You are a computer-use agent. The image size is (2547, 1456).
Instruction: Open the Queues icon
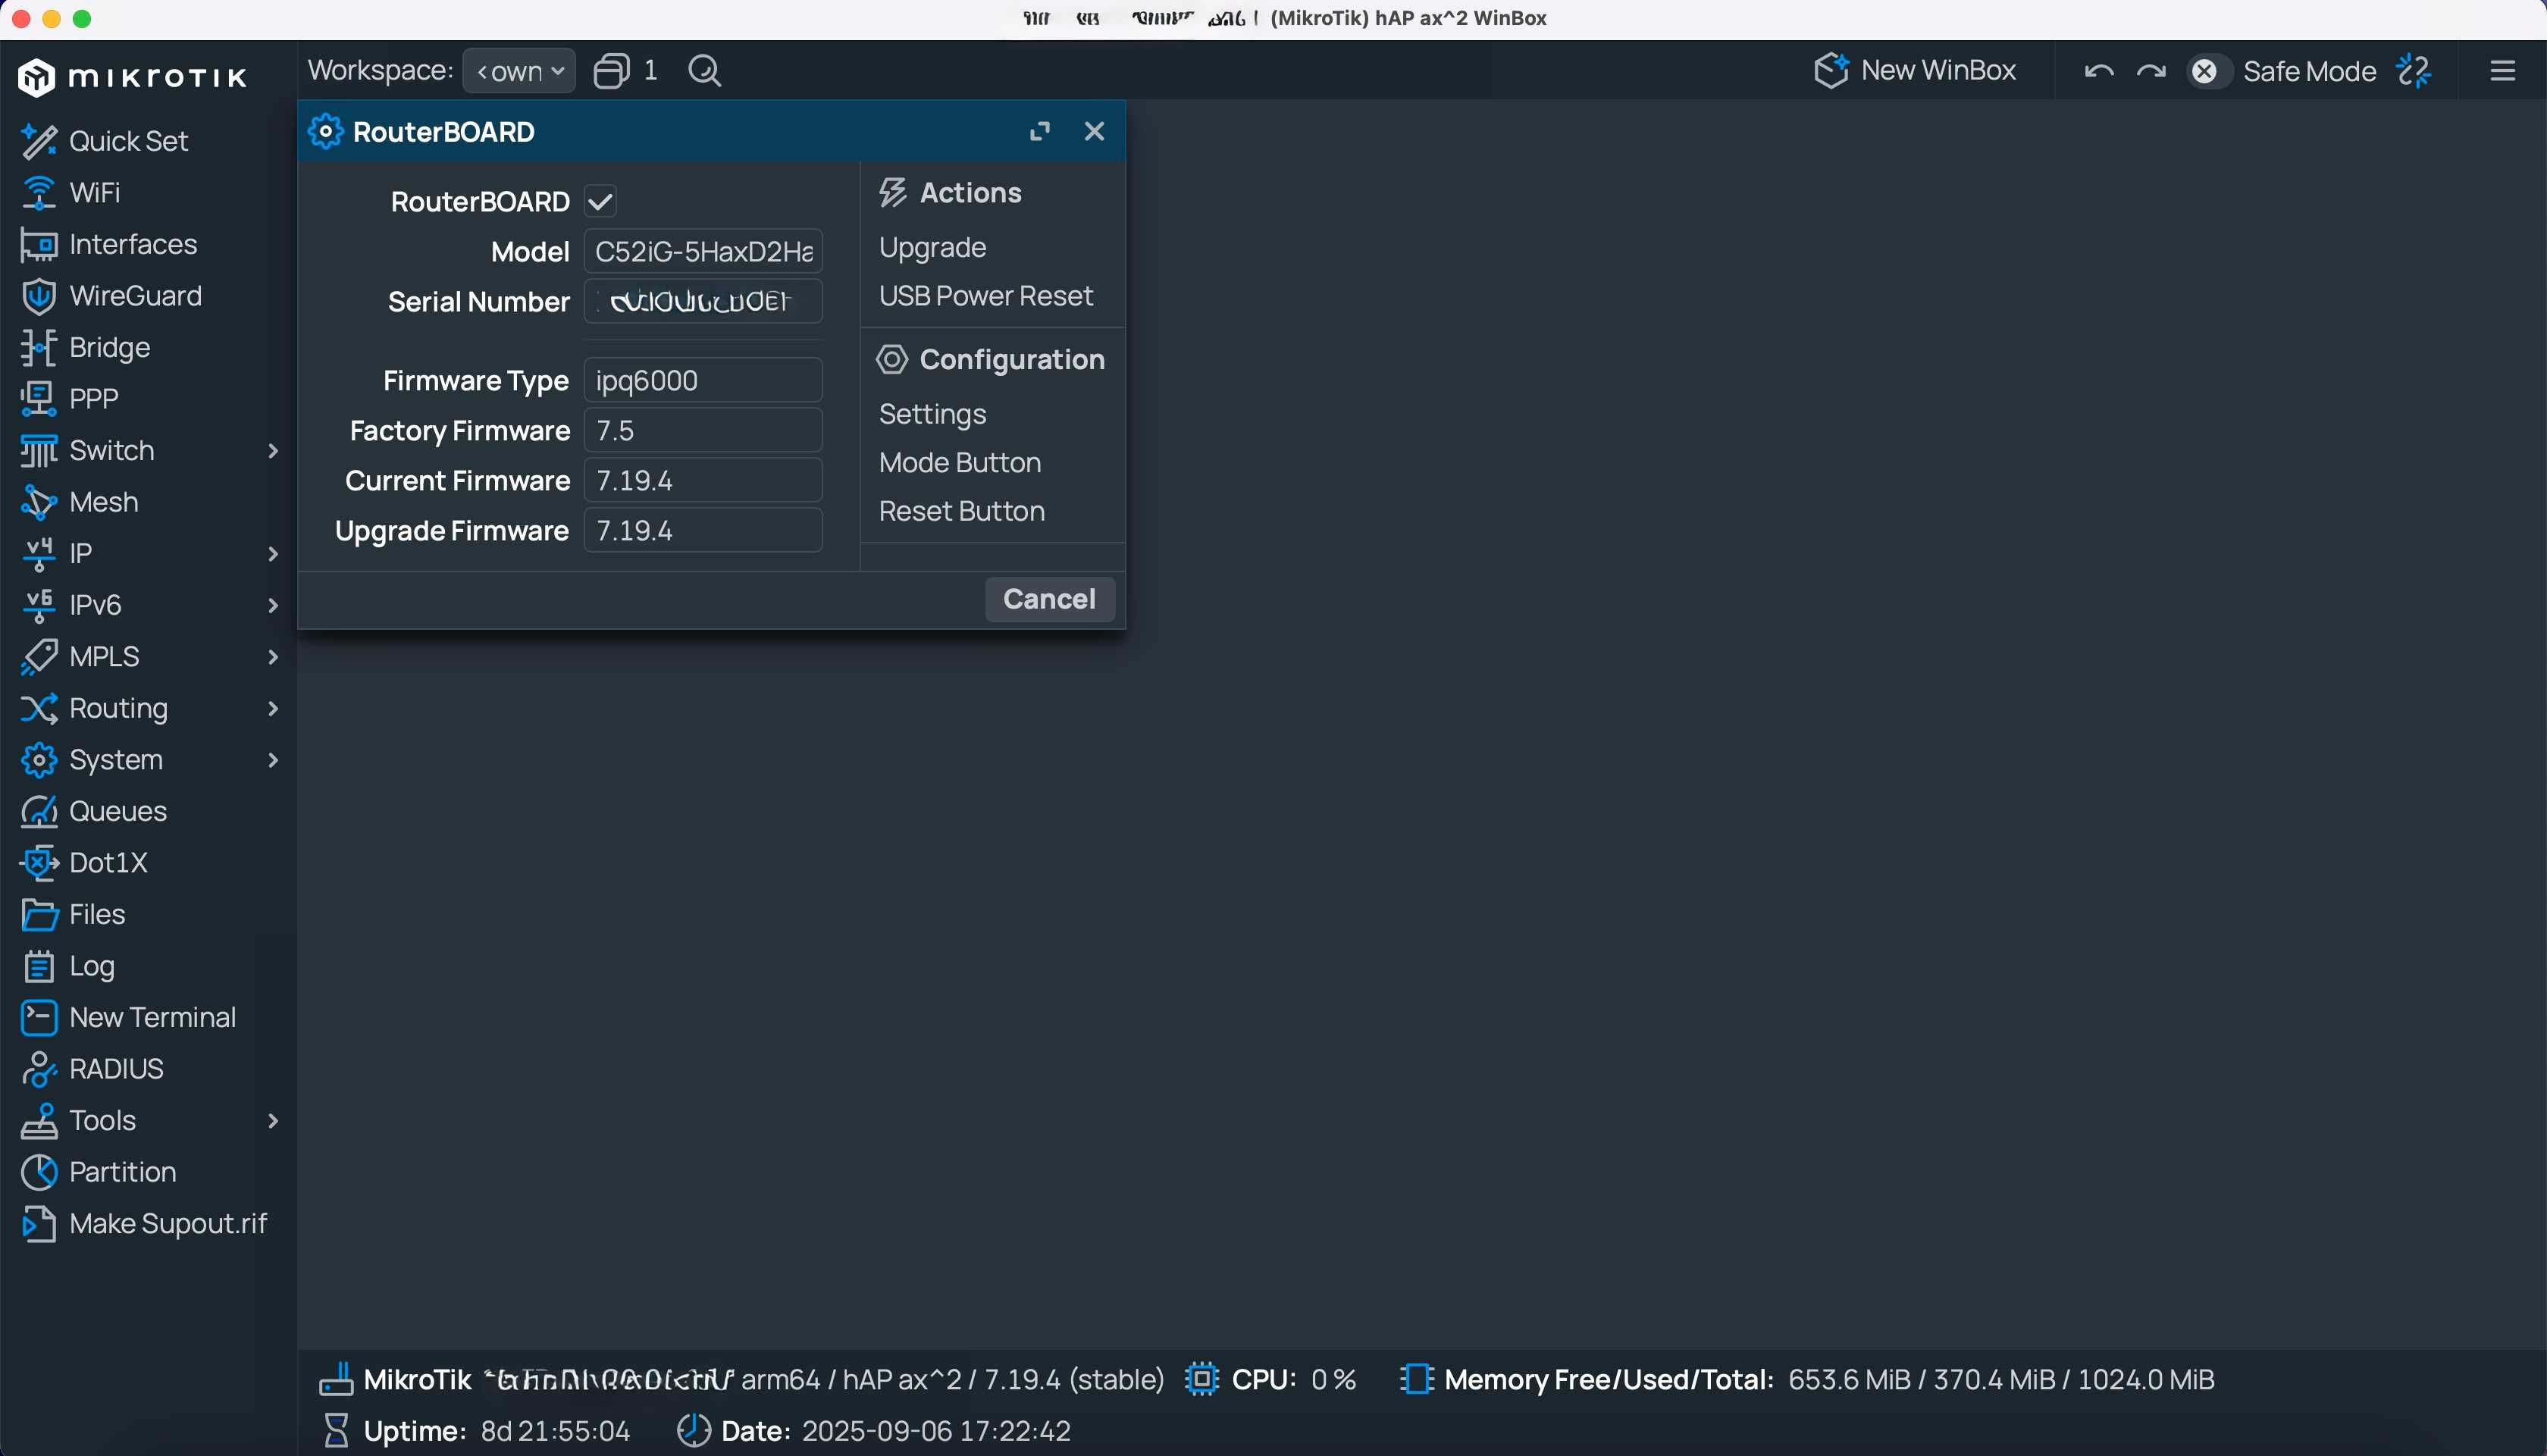tap(38, 811)
